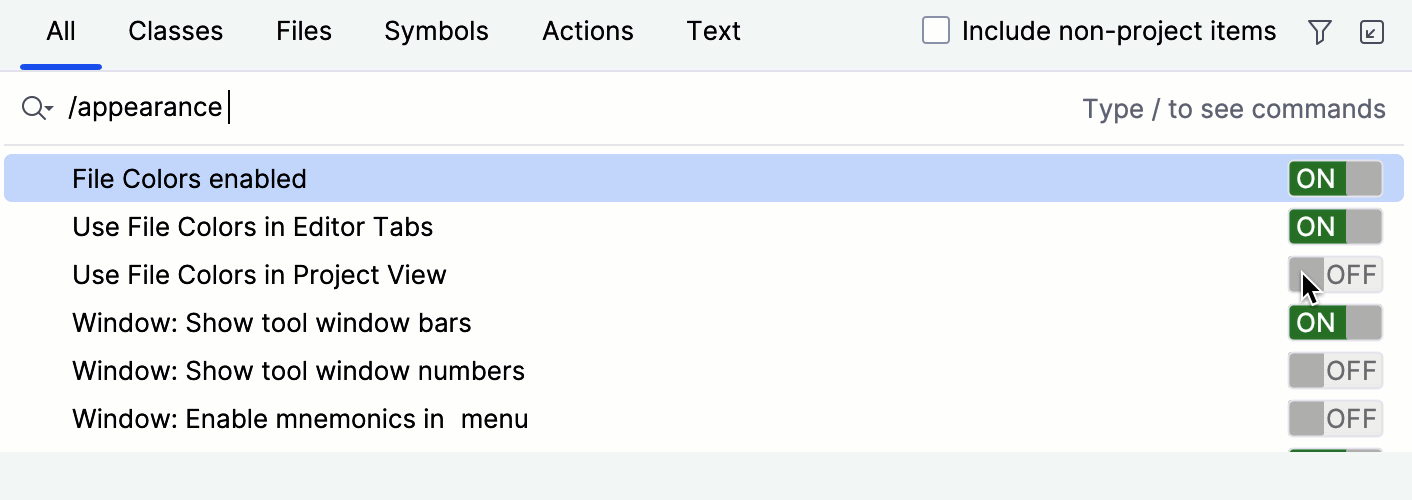The image size is (1412, 500).
Task: Select the All tab
Action: pos(61,32)
